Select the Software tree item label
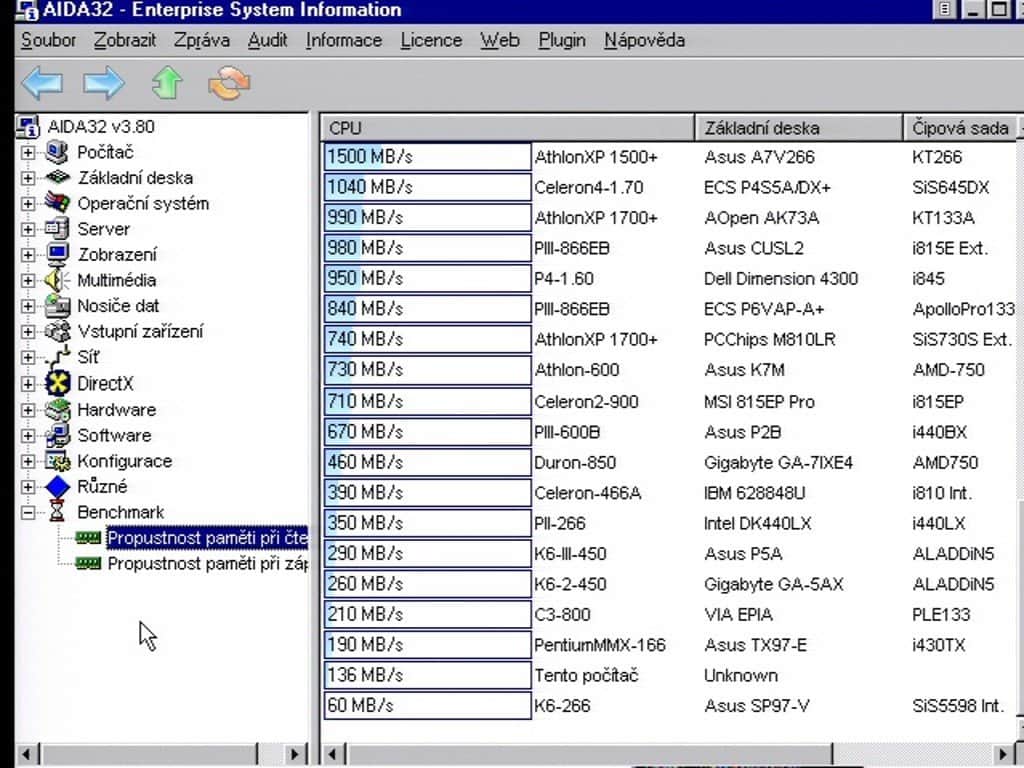 point(114,435)
